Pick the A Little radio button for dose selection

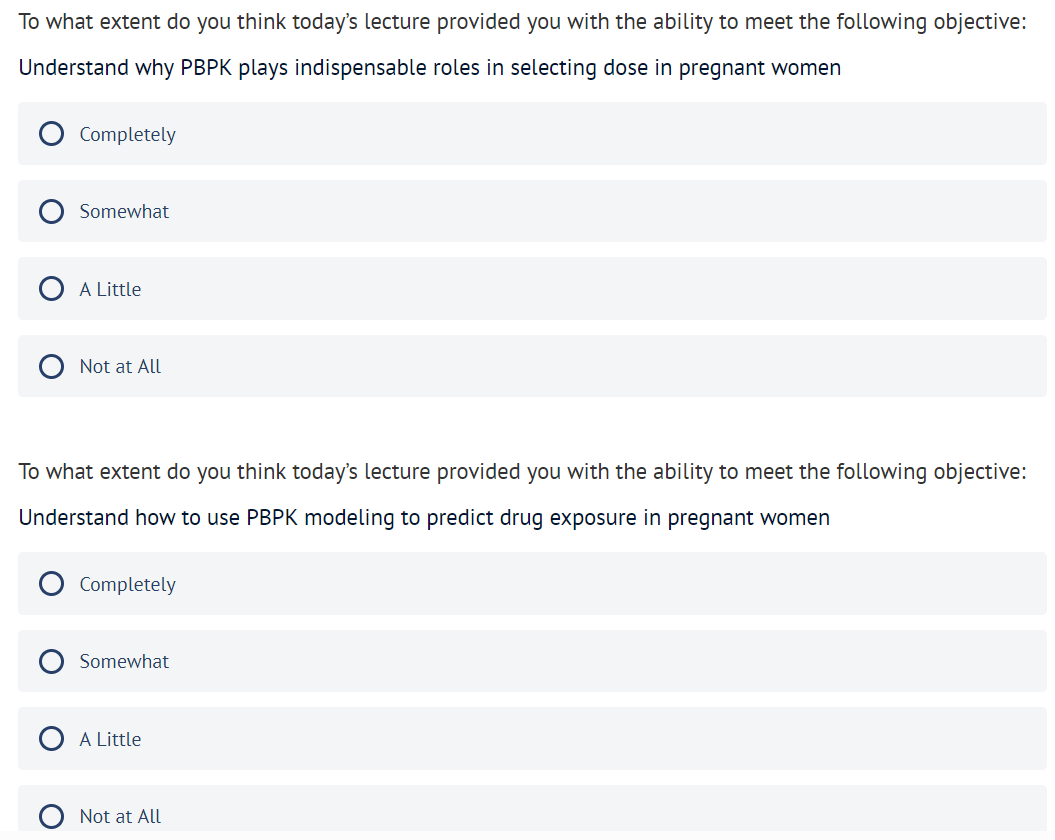(52, 289)
